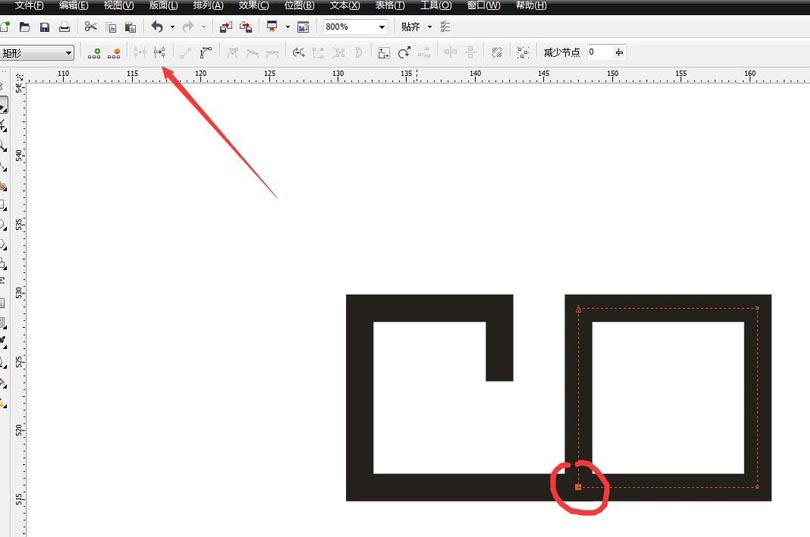Expand the 贴齐 dropdown arrow
This screenshot has height=537, width=810.
430,27
